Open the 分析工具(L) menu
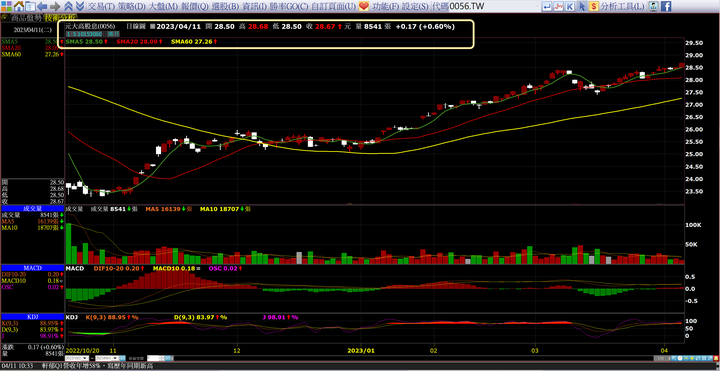 [623, 6]
